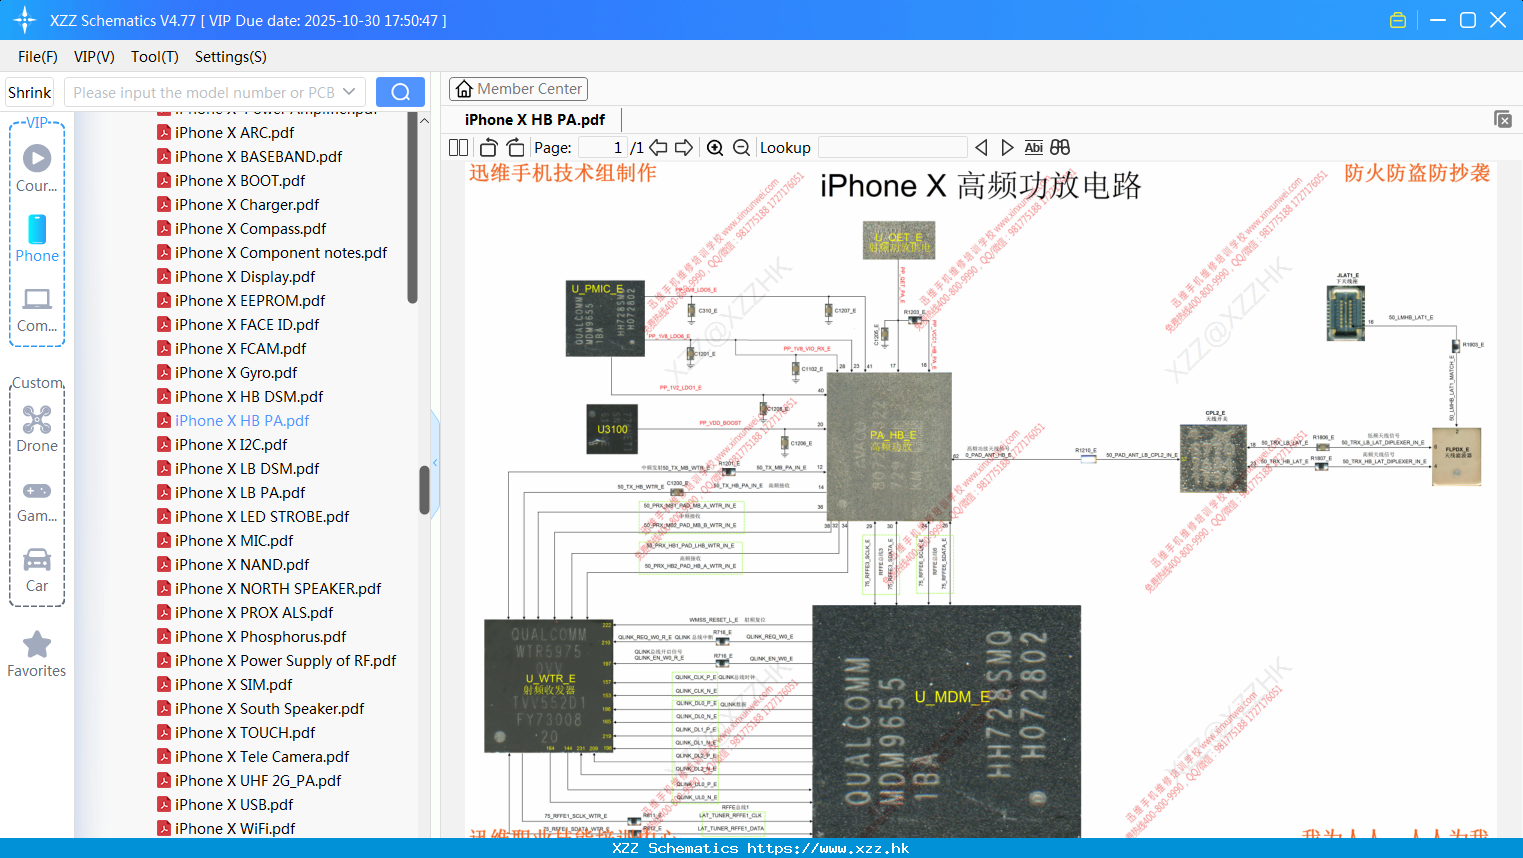Viewport: 1523px width, 858px height.
Task: Open iPhone X Component notes.pdf
Action: (x=281, y=252)
